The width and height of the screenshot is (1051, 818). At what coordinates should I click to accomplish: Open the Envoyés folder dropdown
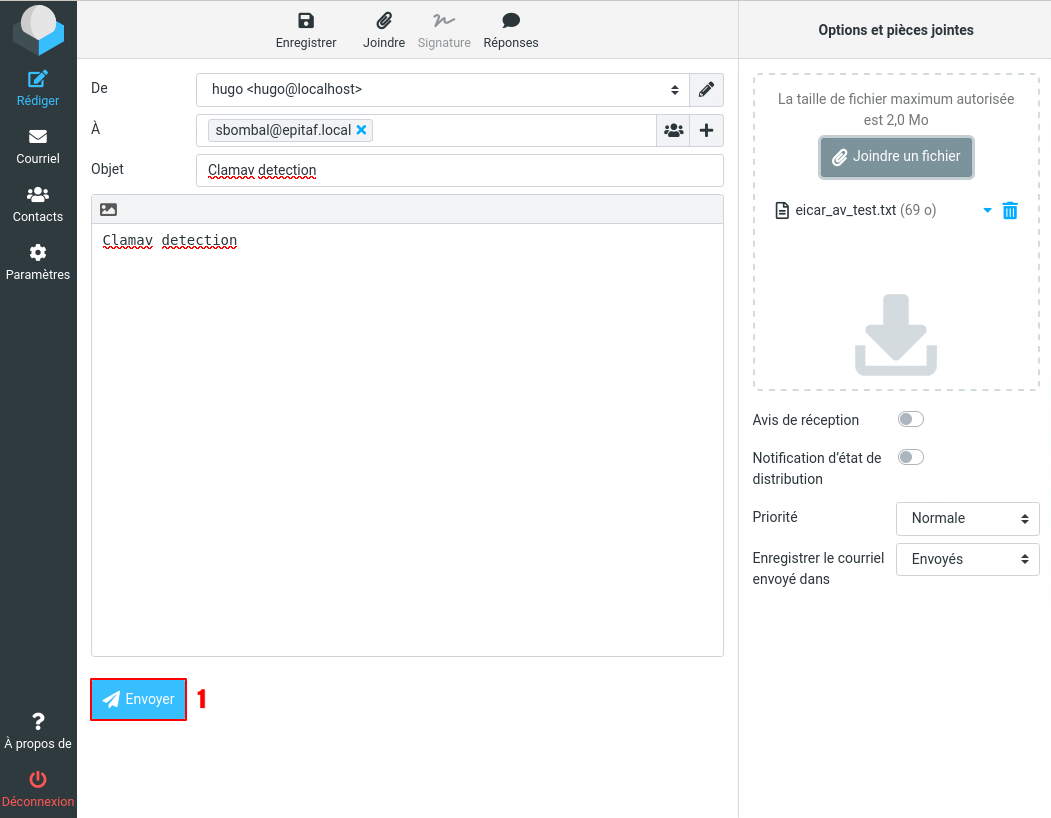click(x=967, y=560)
